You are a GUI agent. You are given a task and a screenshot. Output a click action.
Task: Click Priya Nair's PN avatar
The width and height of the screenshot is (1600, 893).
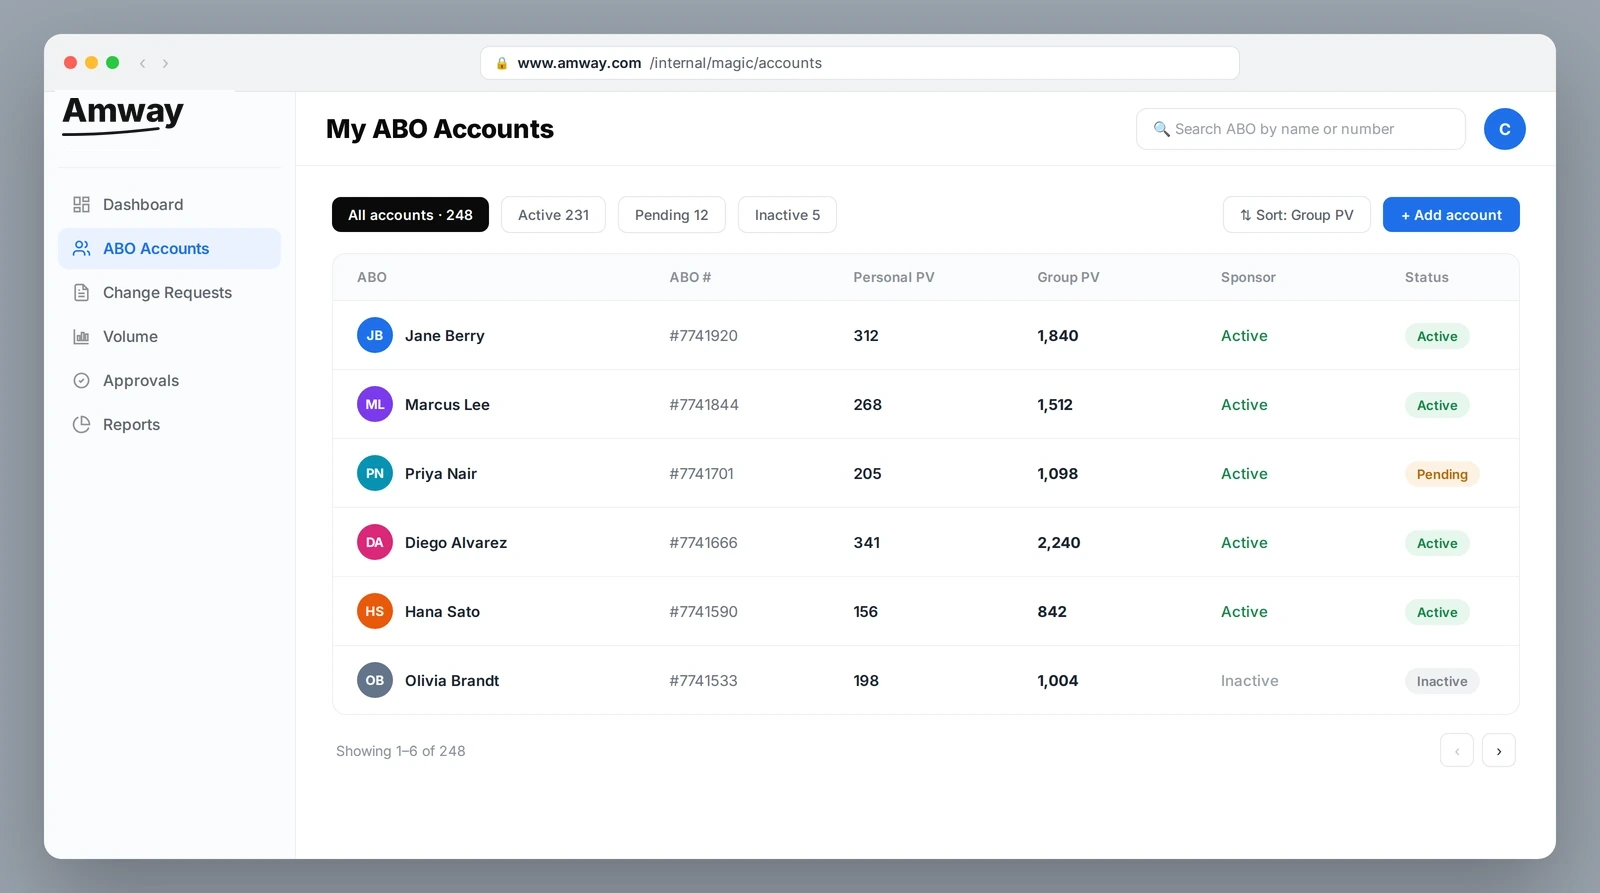(375, 474)
